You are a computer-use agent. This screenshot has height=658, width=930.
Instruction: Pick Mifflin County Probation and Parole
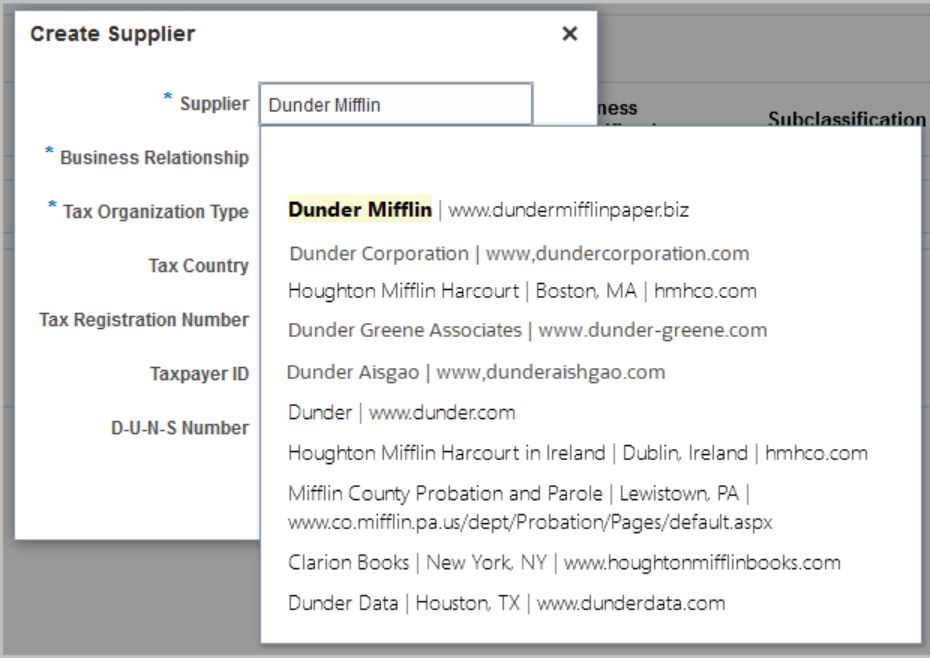[x=530, y=507]
